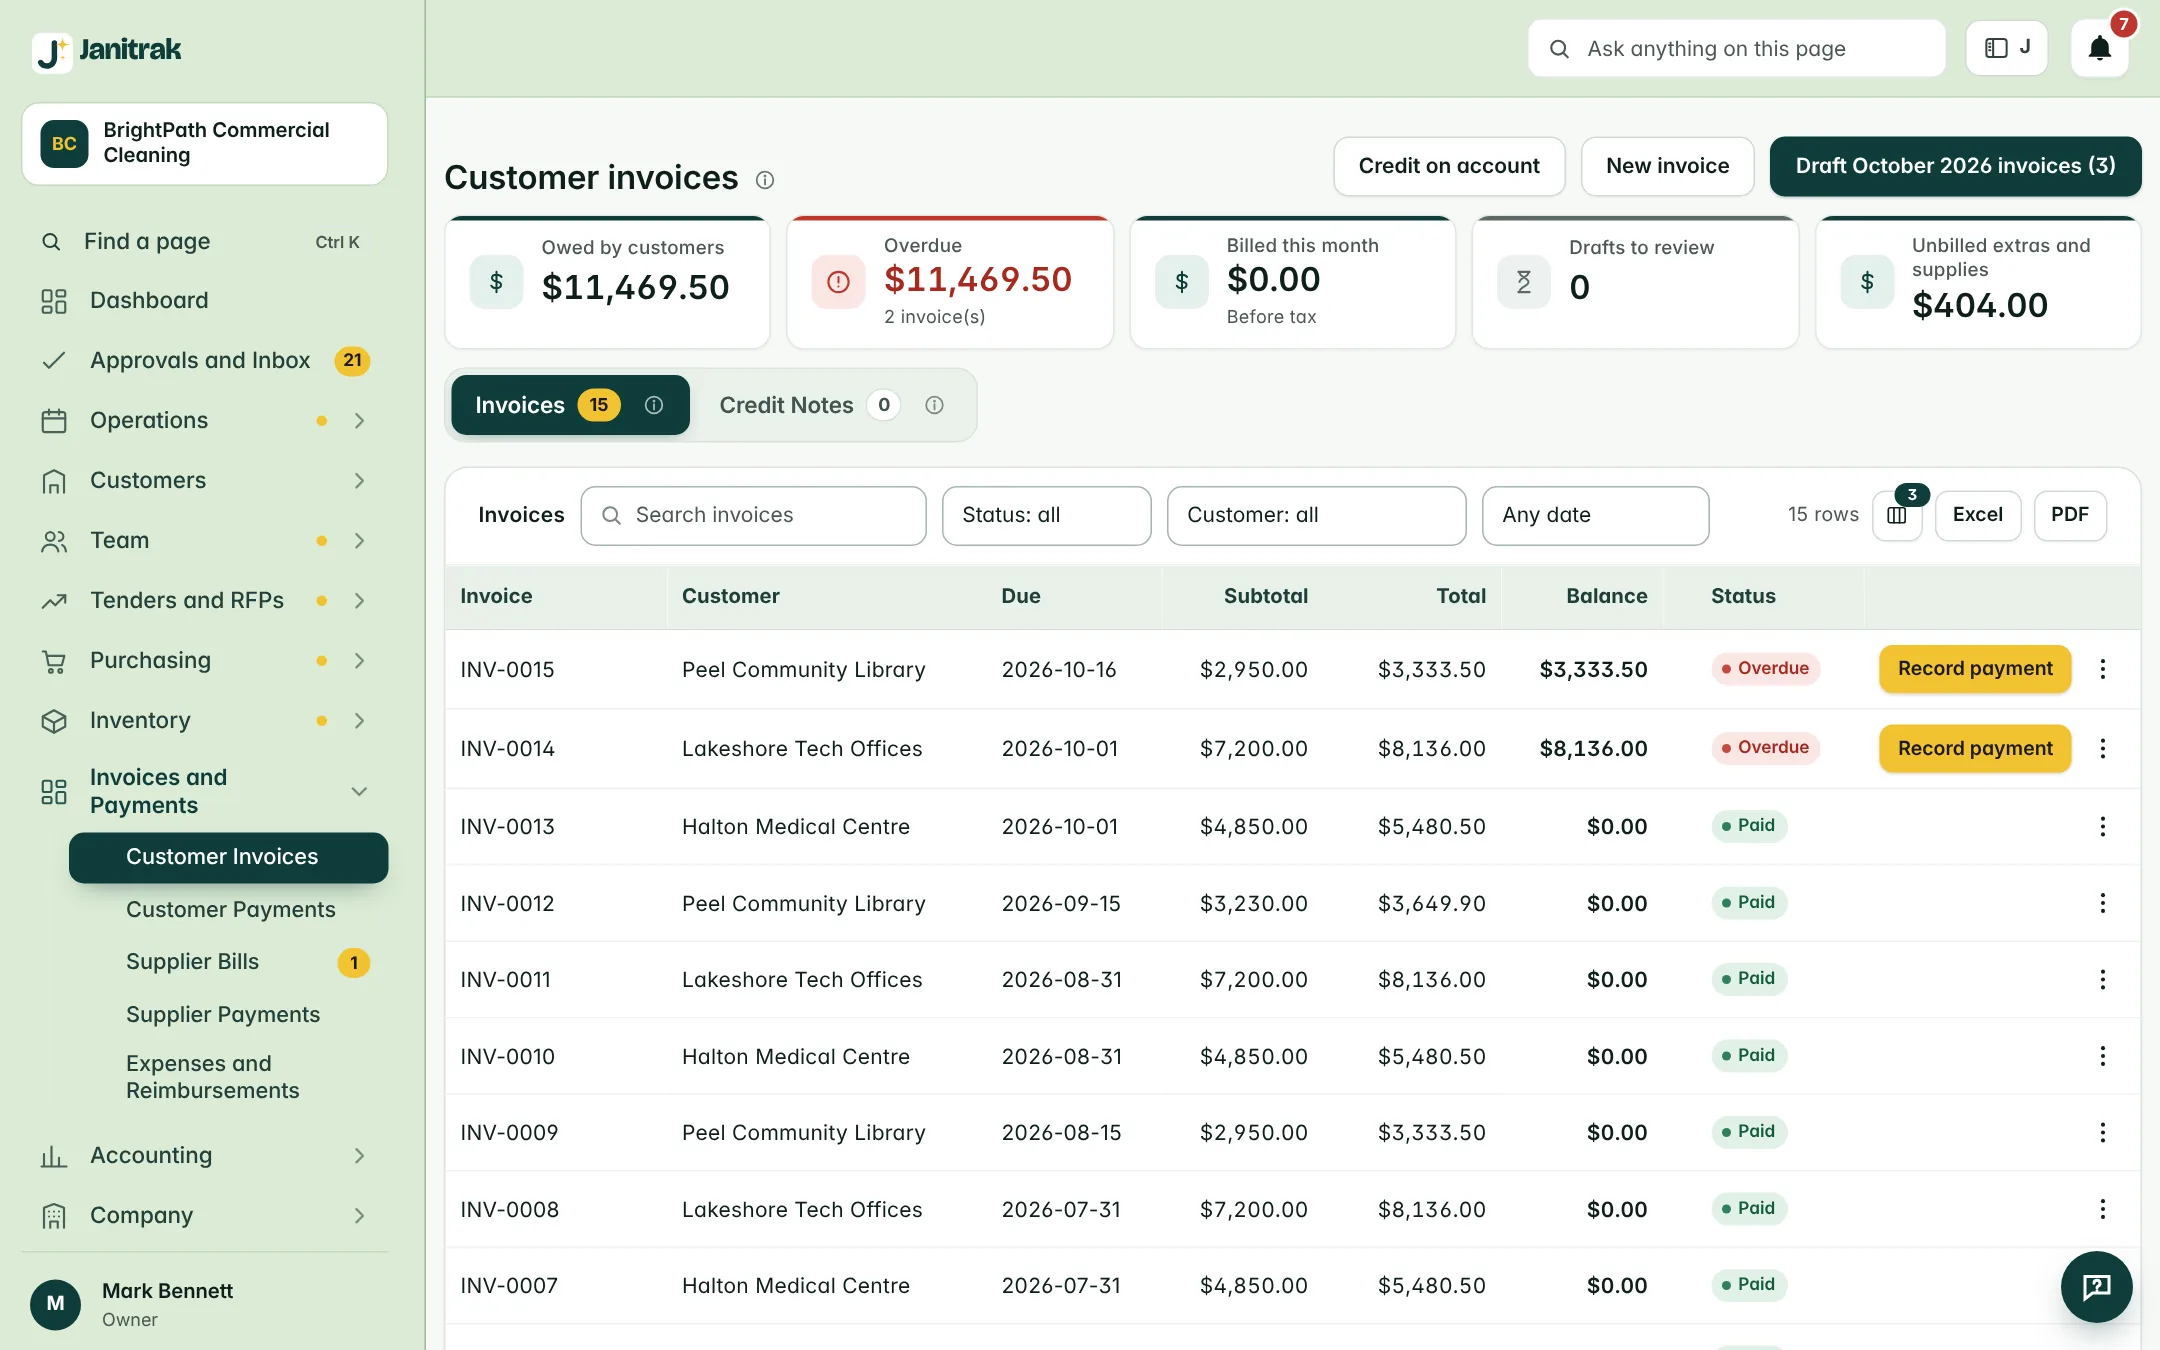Open Approvals and Inbox

[205, 361]
